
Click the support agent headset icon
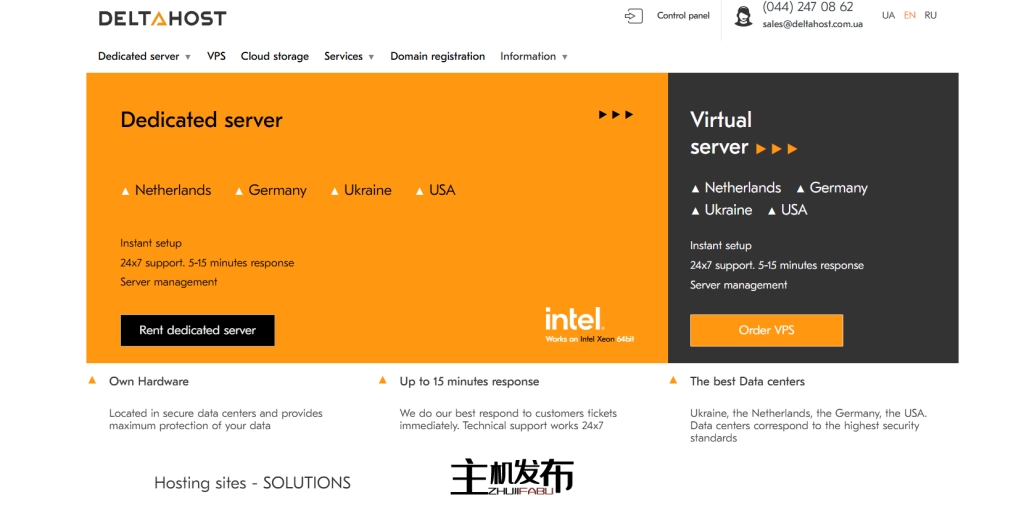[x=743, y=16]
